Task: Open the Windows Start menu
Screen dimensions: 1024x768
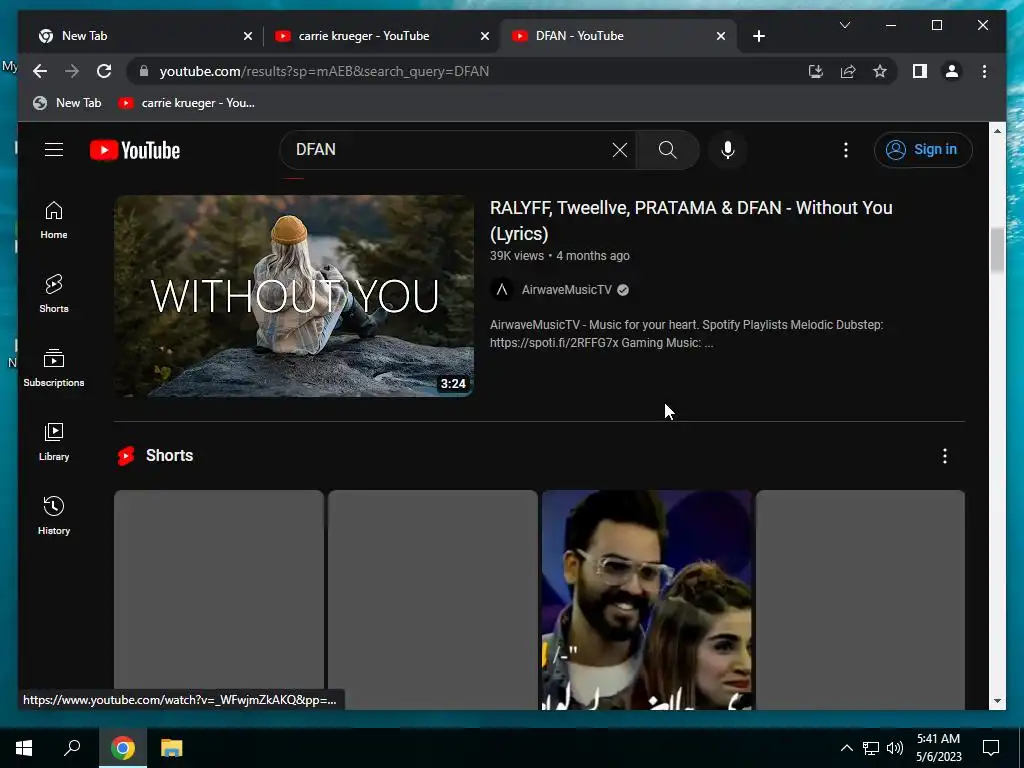Action: coord(24,748)
